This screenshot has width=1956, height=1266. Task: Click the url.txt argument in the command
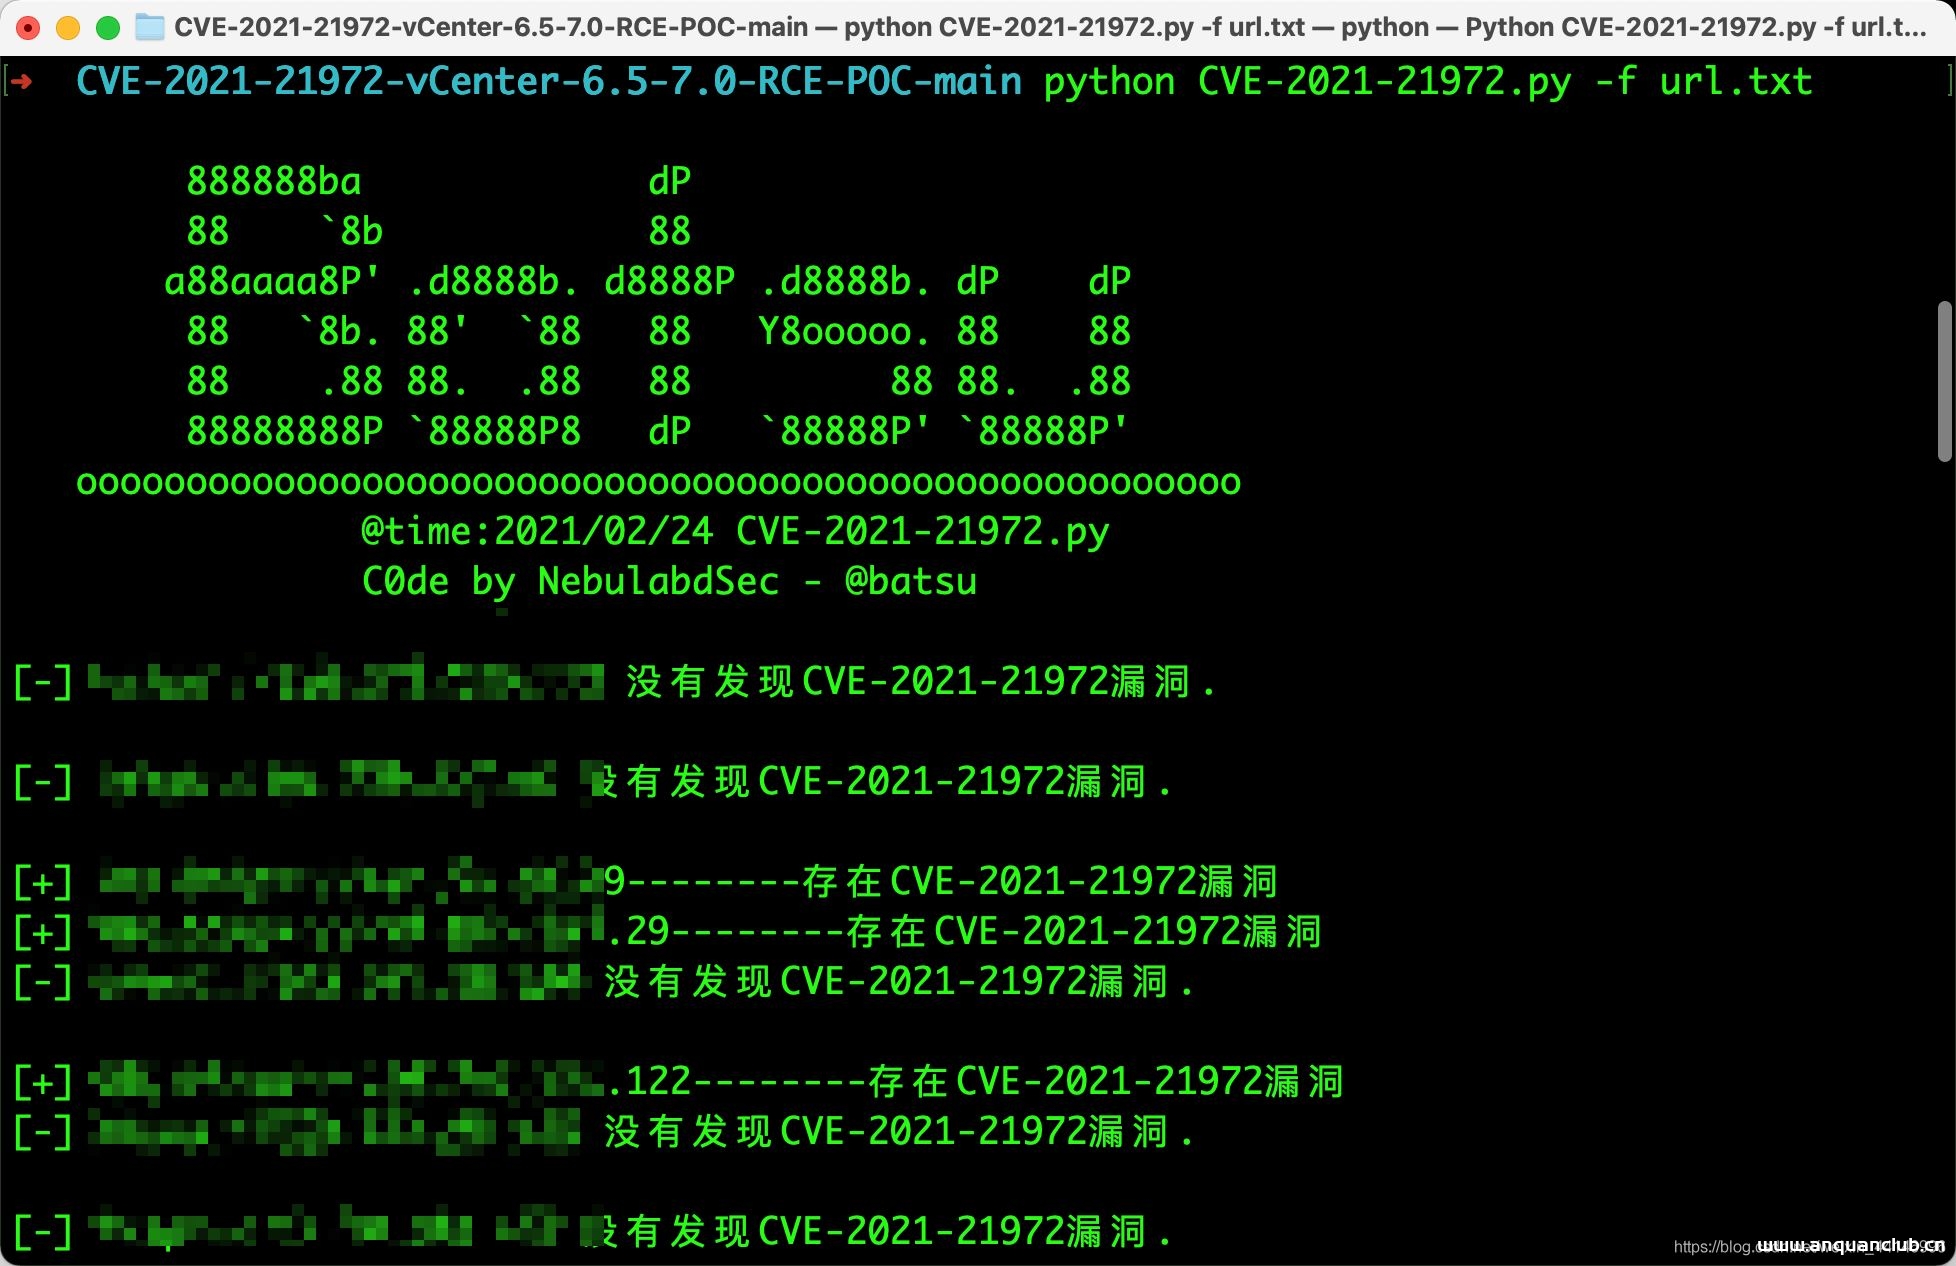pos(1736,81)
